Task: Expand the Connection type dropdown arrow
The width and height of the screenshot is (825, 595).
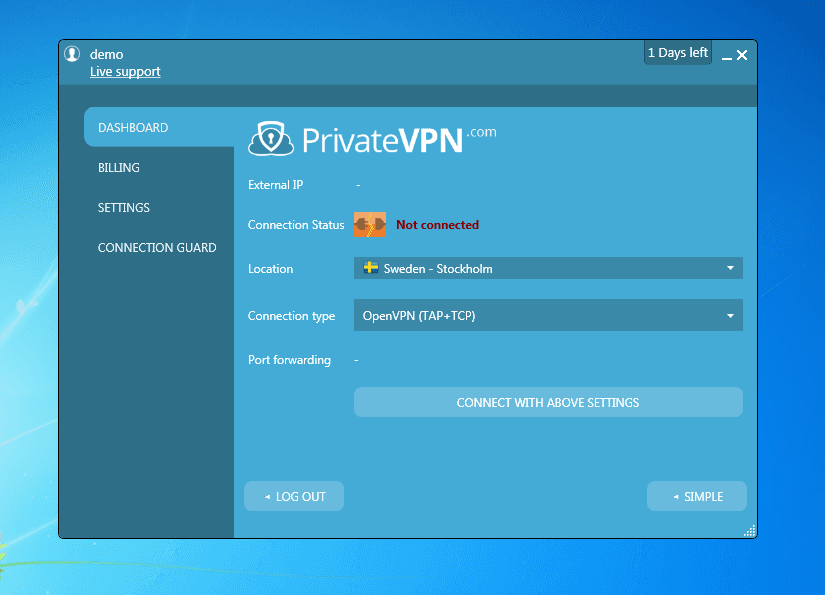Action: [730, 315]
